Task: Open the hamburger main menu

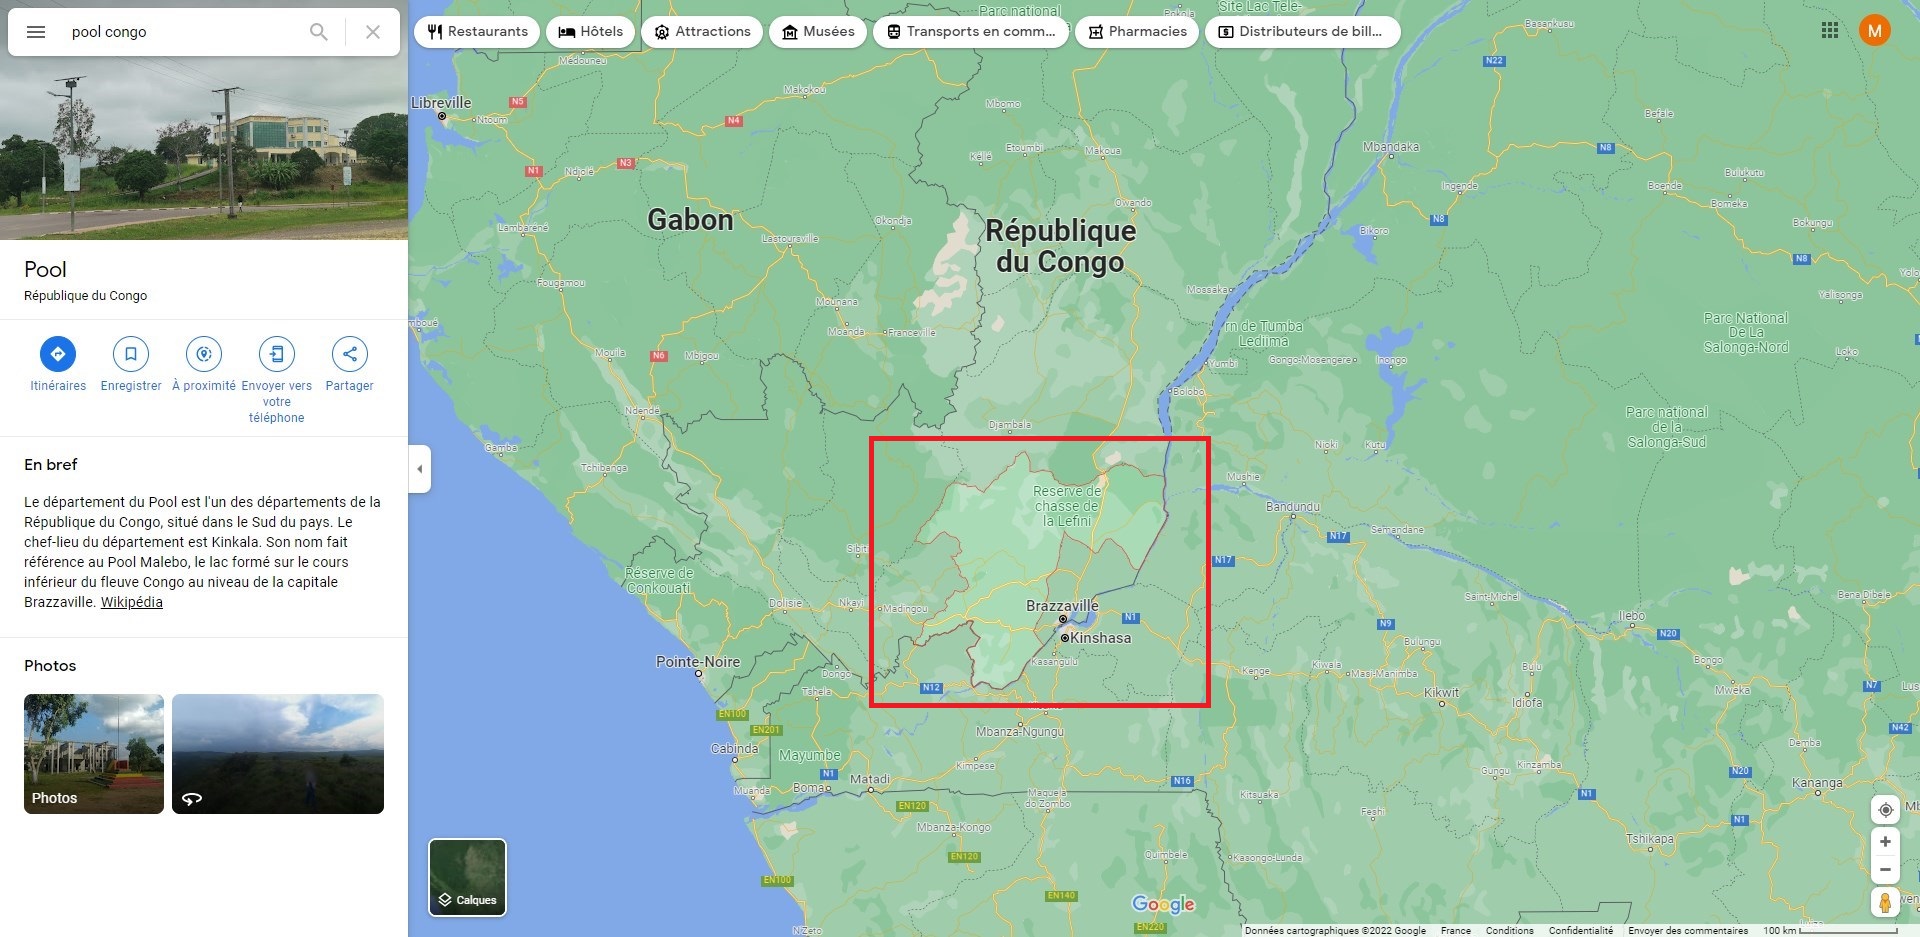Action: [x=36, y=32]
